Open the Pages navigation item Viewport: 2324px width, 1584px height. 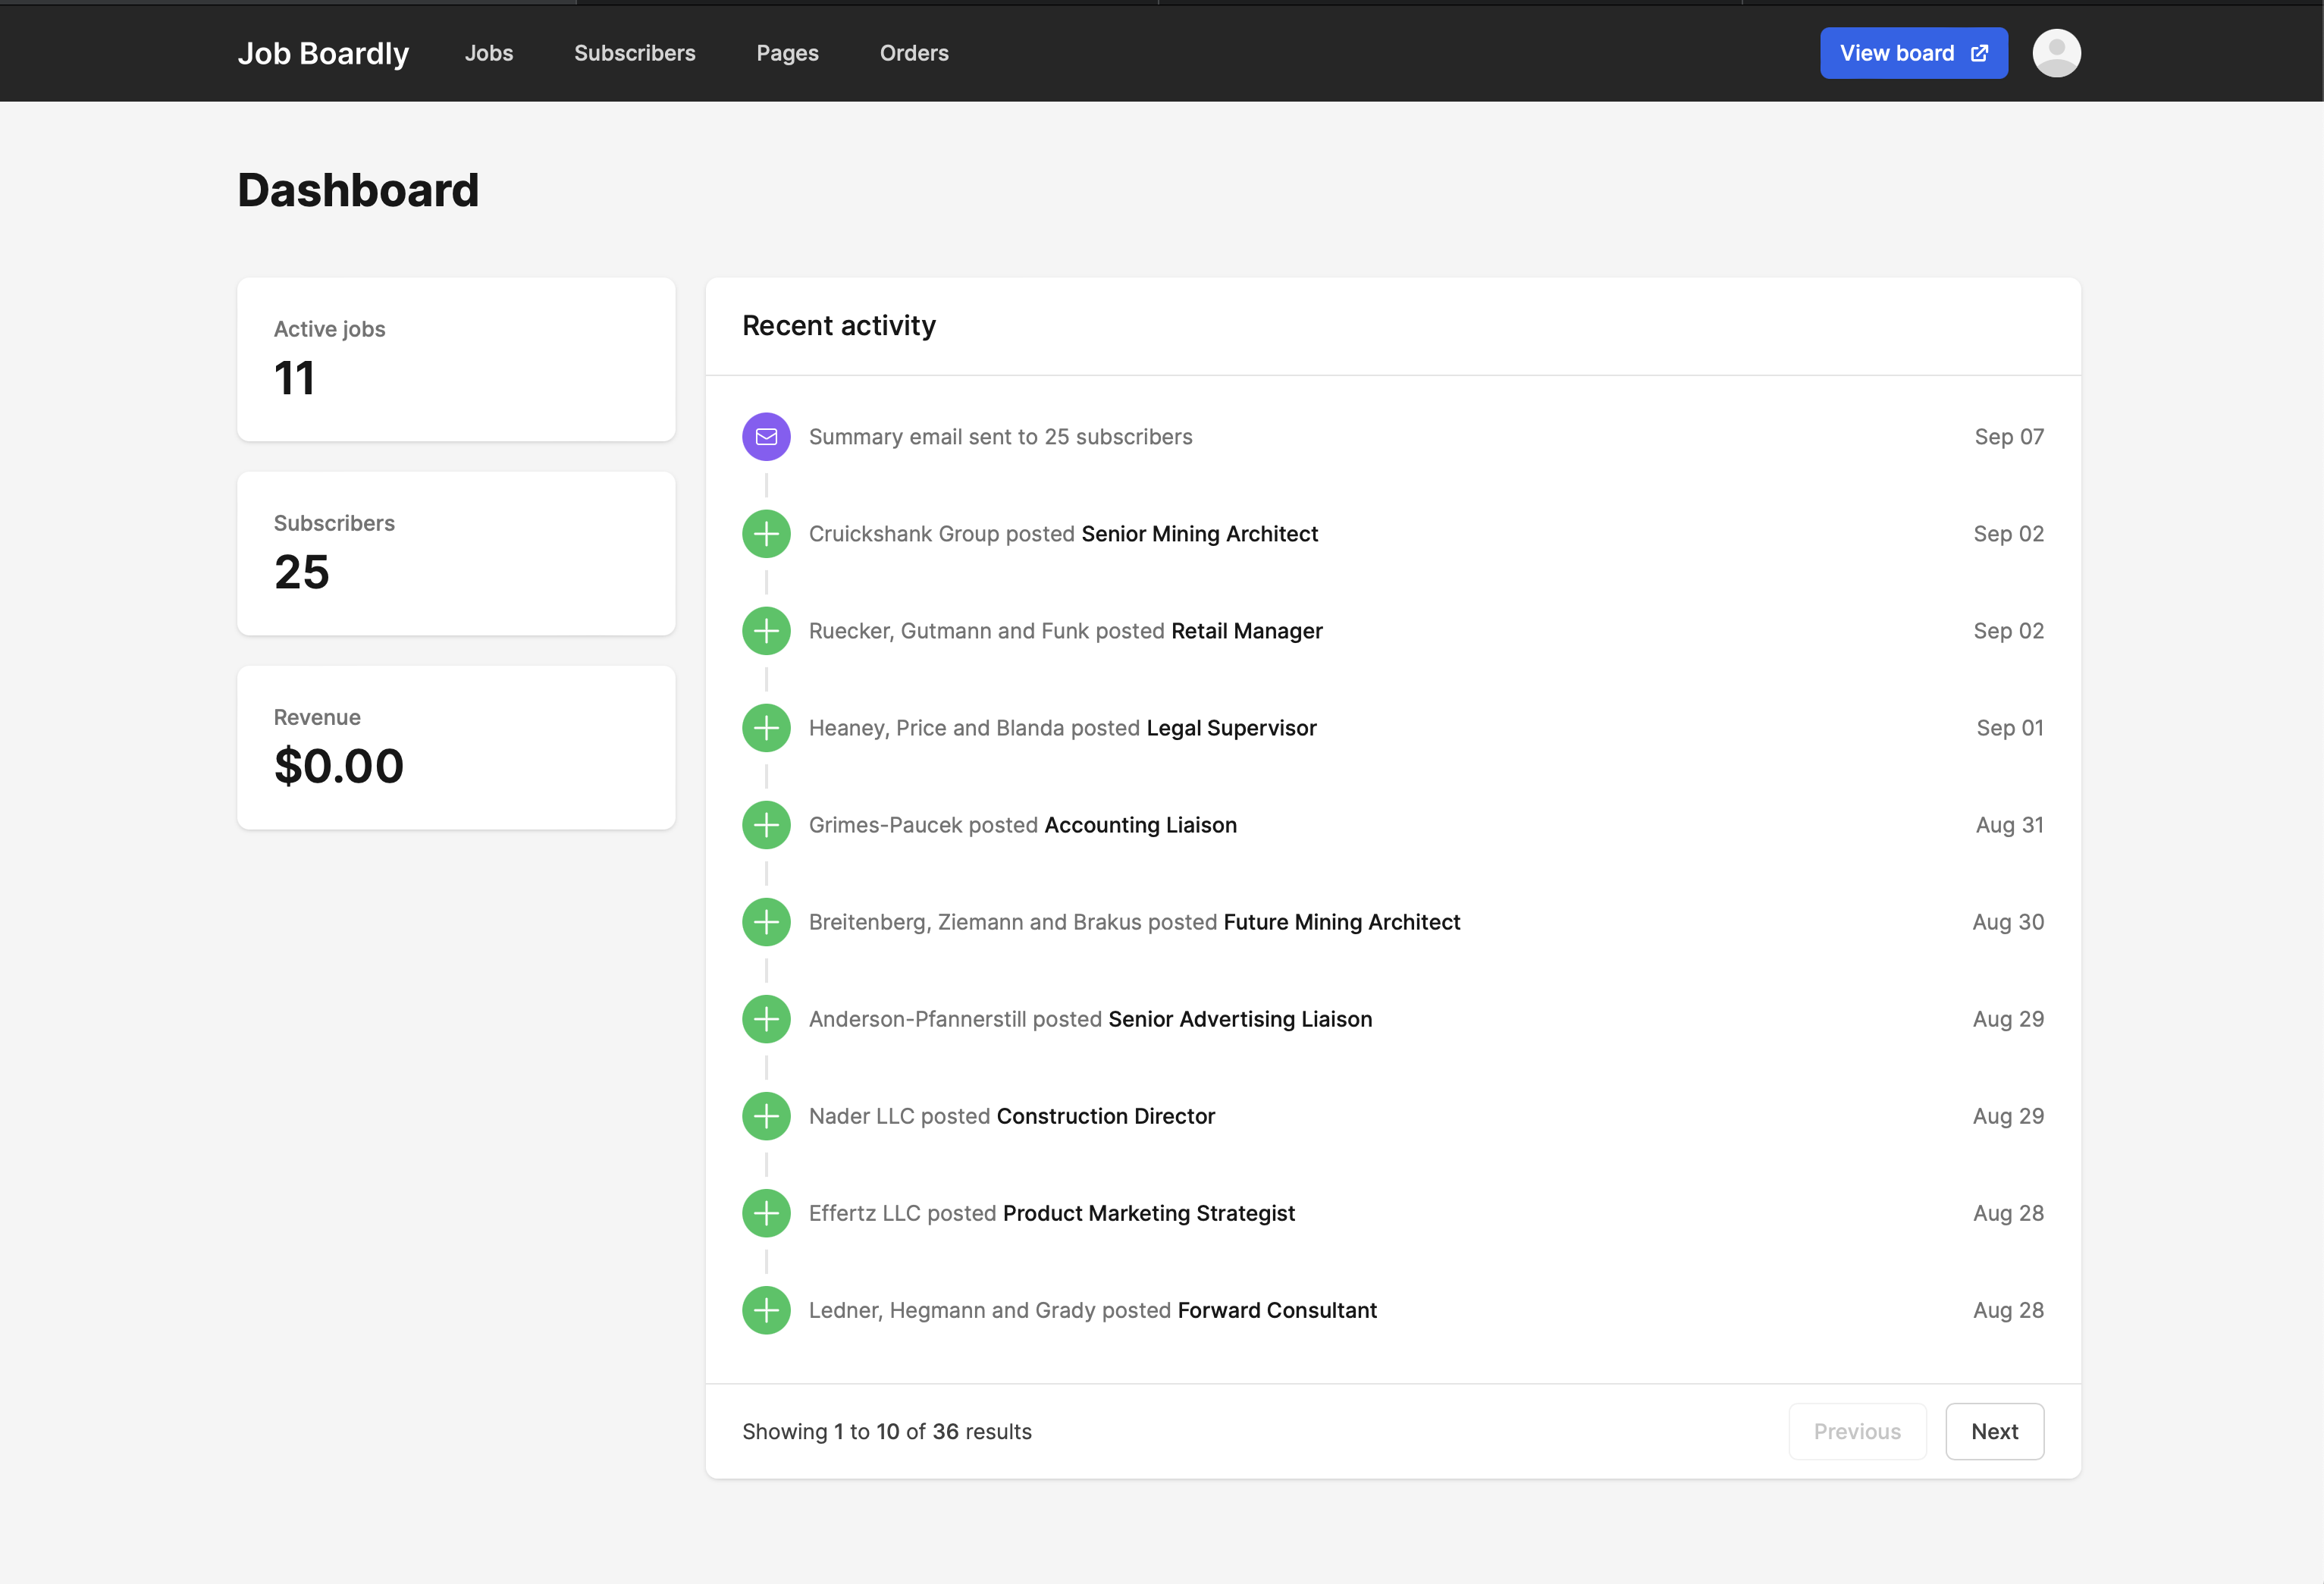click(787, 53)
